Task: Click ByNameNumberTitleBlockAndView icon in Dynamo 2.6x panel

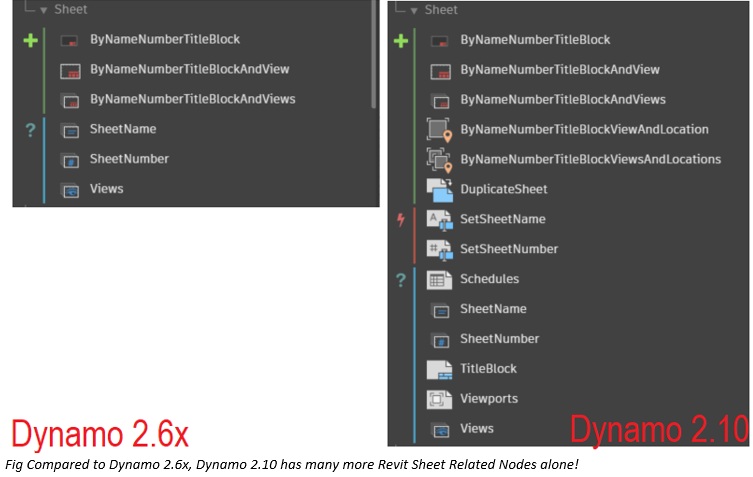Action: tap(70, 71)
